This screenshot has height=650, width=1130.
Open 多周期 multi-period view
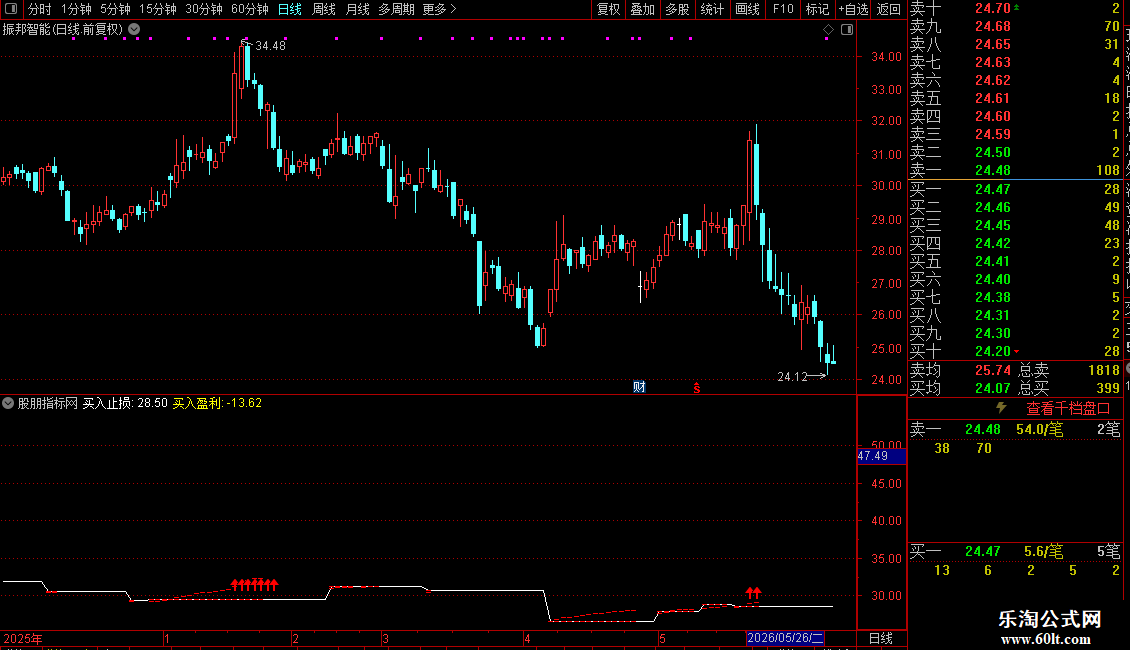click(x=396, y=9)
